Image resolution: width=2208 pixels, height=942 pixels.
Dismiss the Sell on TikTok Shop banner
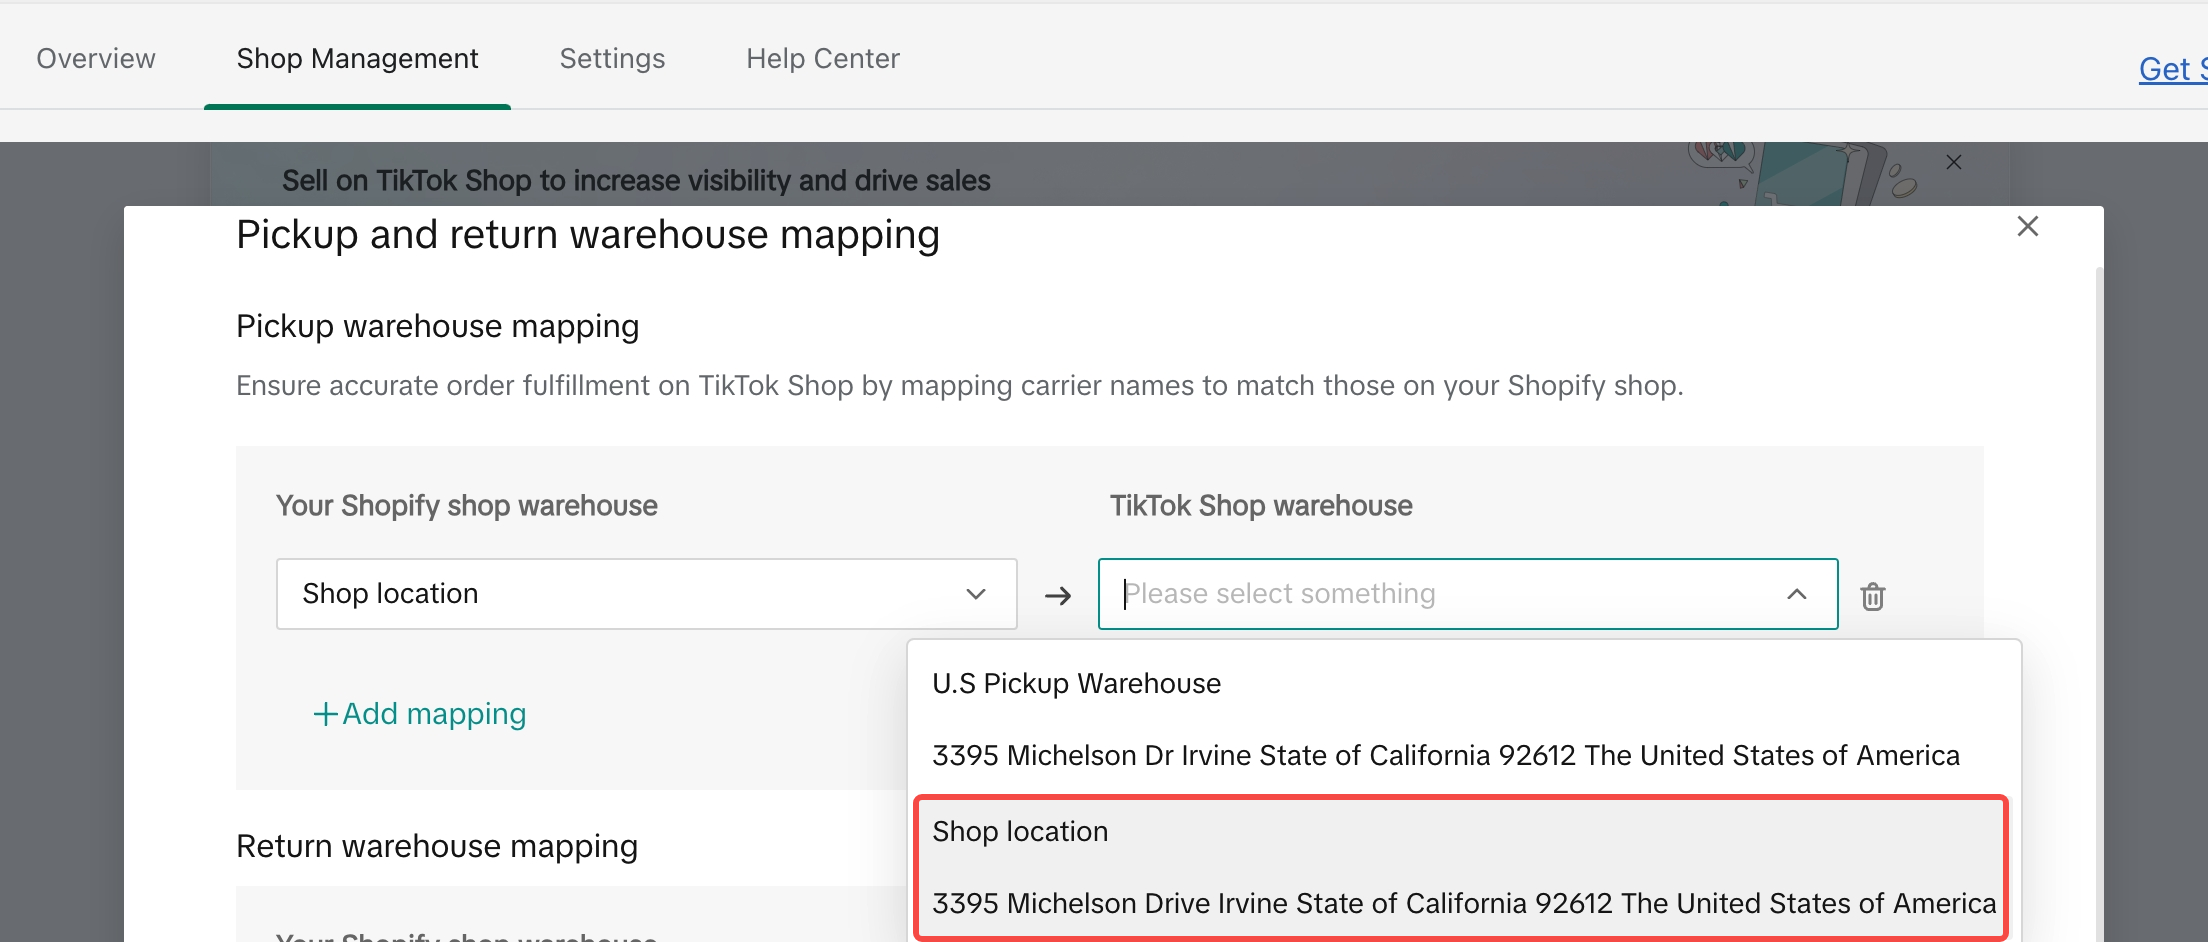[1953, 163]
